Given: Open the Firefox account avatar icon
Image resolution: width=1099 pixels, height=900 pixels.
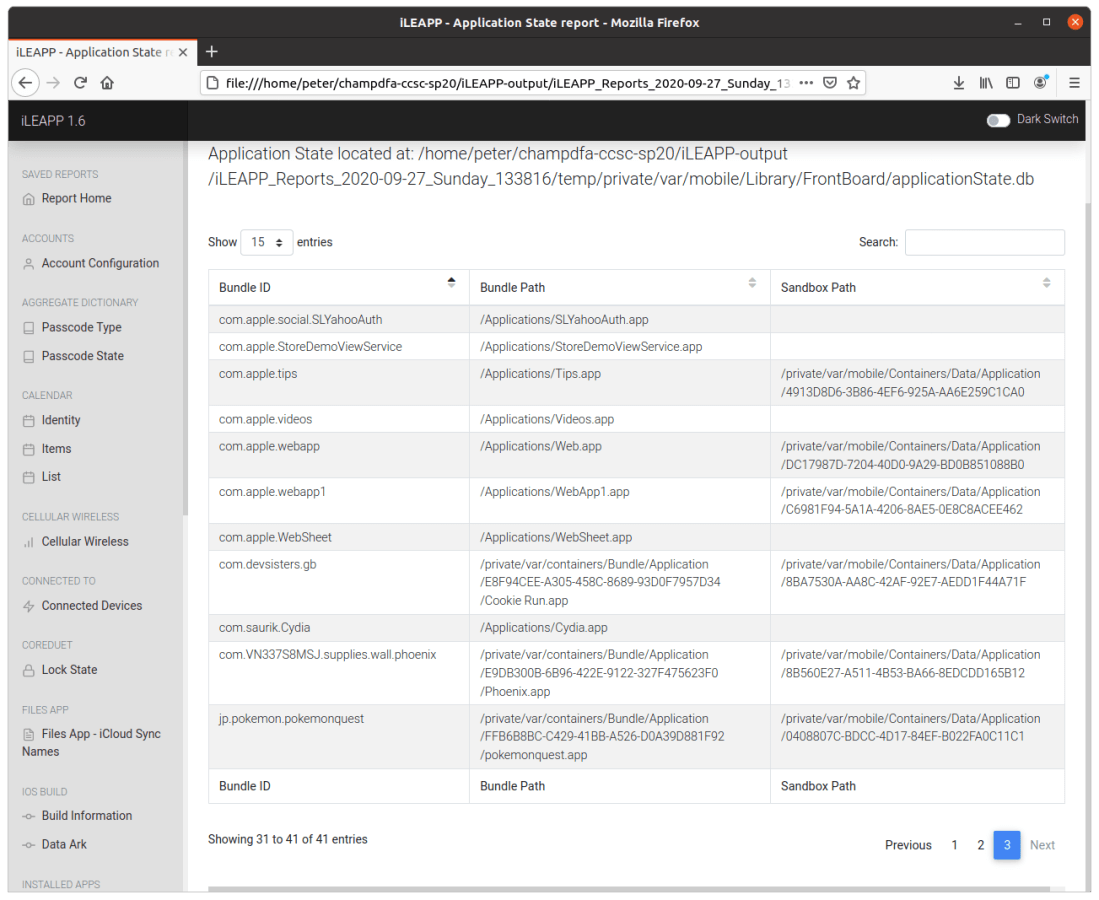Looking at the screenshot, I should pyautogui.click(x=1040, y=82).
